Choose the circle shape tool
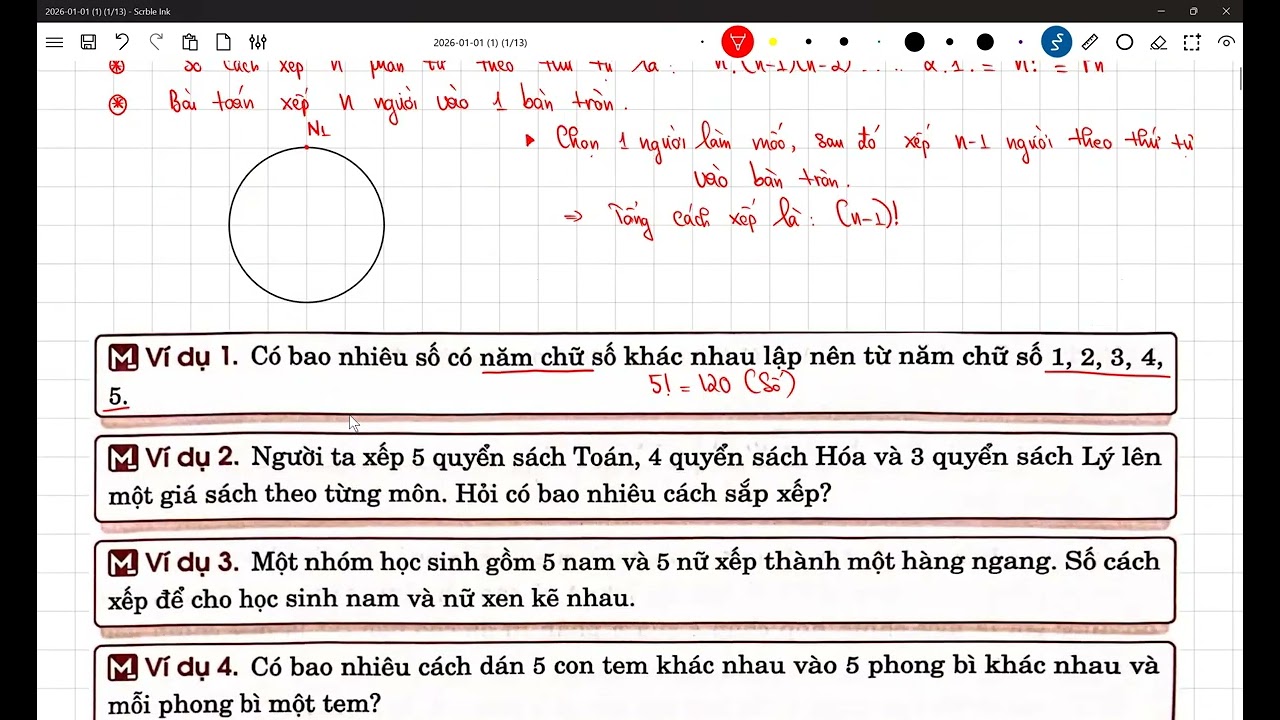1280x720 pixels. coord(1125,42)
